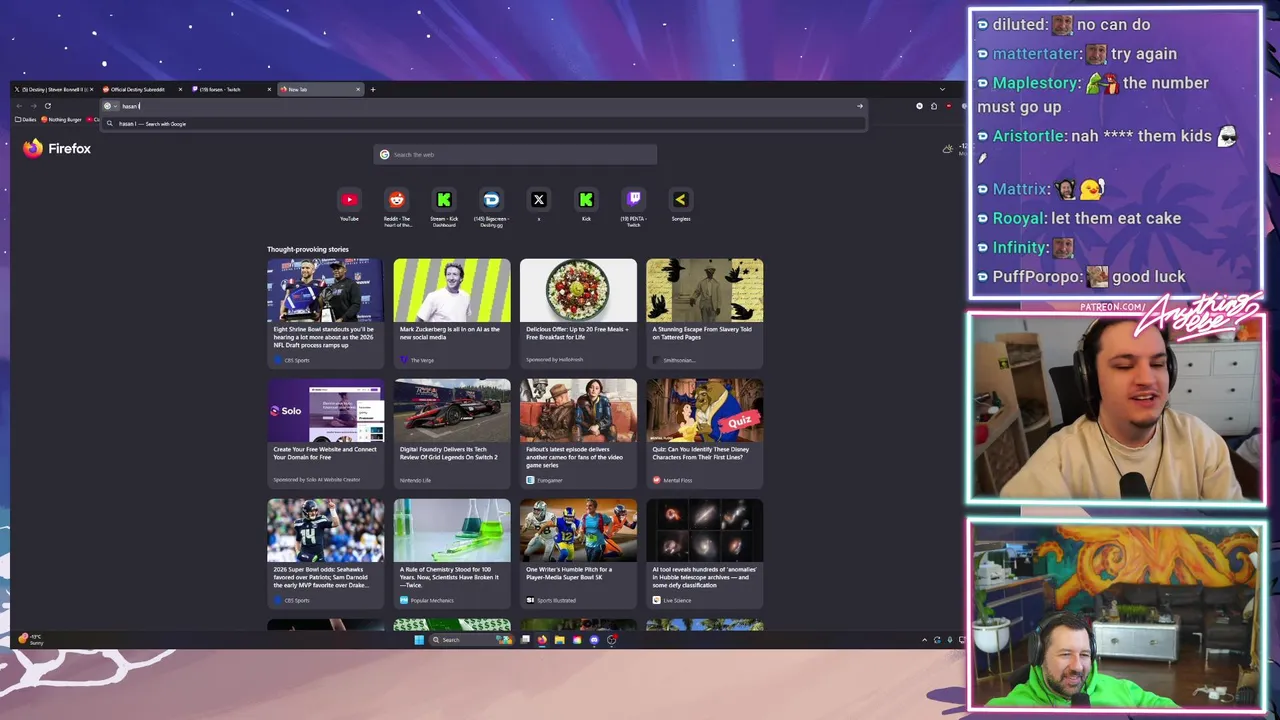The image size is (1280, 720).
Task: Open Mark Zuckerberg AI story link
Action: point(452,313)
